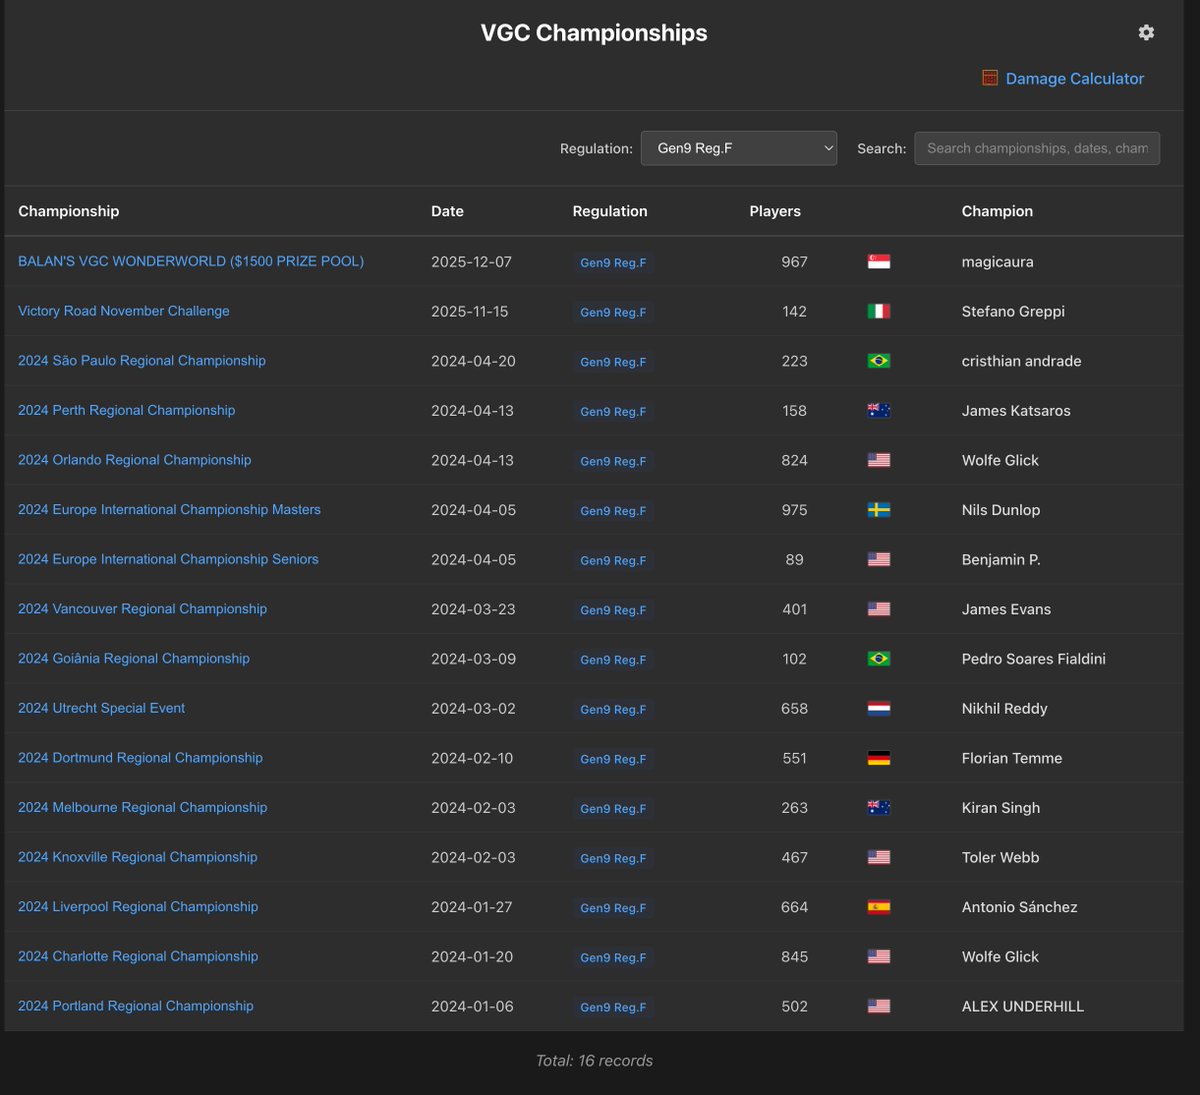The width and height of the screenshot is (1200, 1095).
Task: Click Gen9 Reg.F badge in Victory Road row
Action: (613, 312)
